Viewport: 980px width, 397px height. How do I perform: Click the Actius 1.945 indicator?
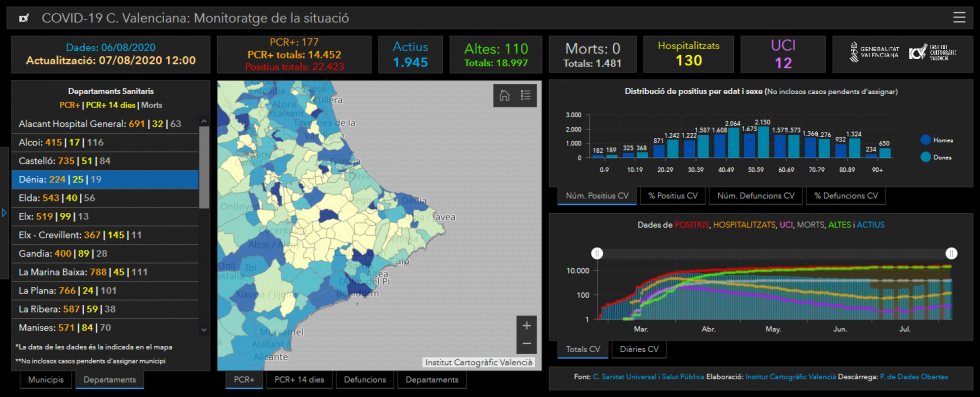click(x=410, y=54)
